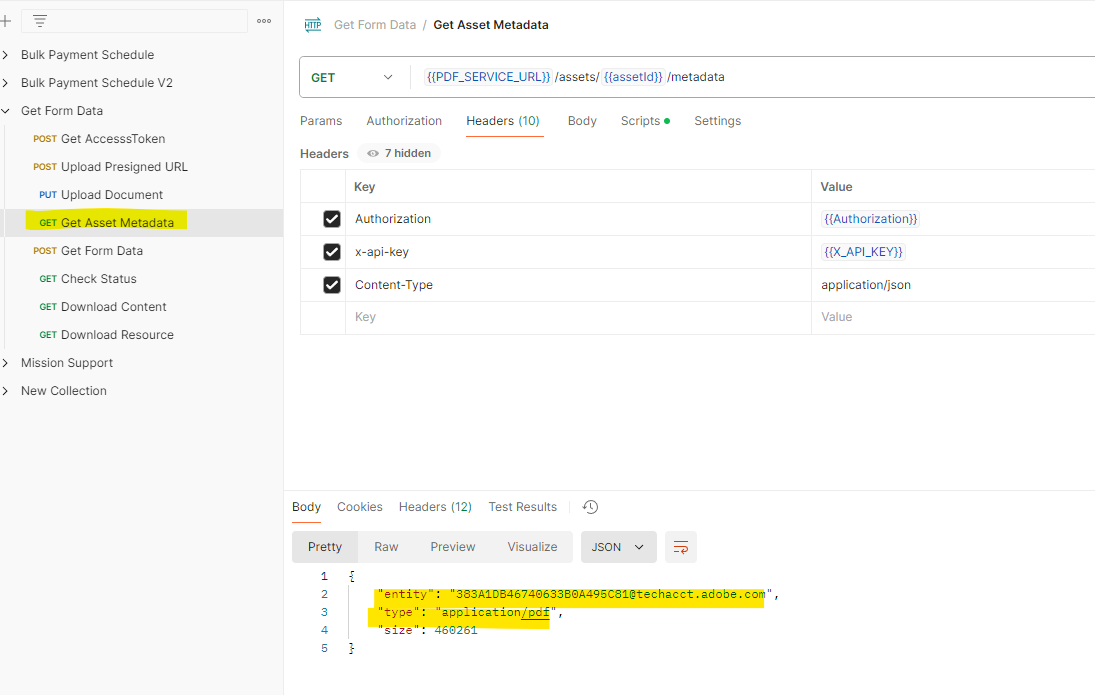Uncheck the Authorization header checkbox
The image size is (1095, 695).
tap(331, 218)
